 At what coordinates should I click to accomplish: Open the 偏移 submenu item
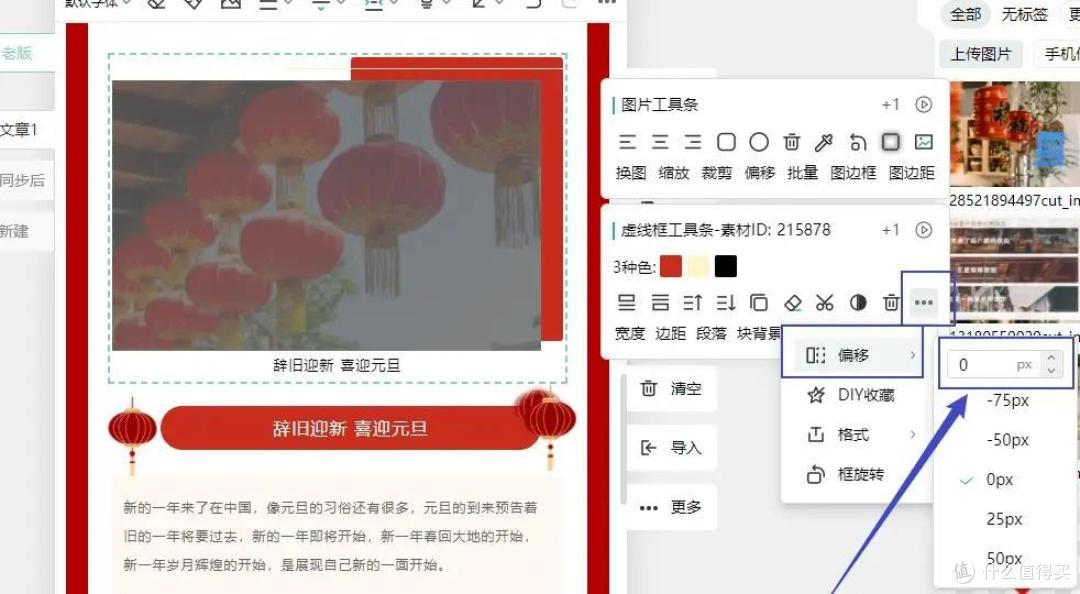point(852,355)
